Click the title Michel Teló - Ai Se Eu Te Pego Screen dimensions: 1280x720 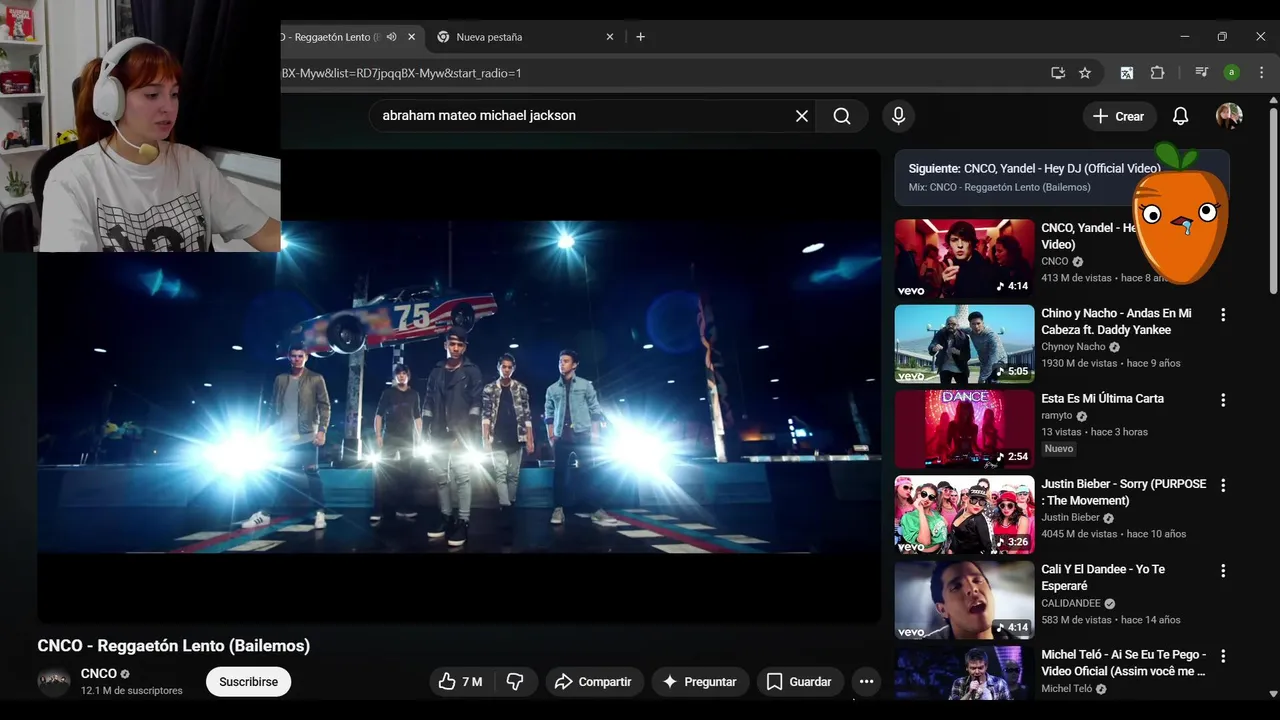[1124, 663]
